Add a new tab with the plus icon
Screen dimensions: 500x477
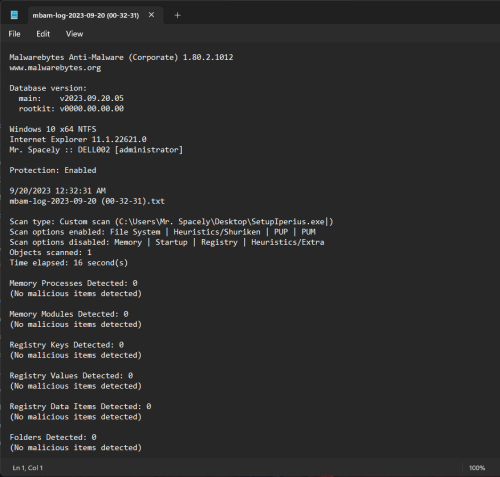coord(177,15)
